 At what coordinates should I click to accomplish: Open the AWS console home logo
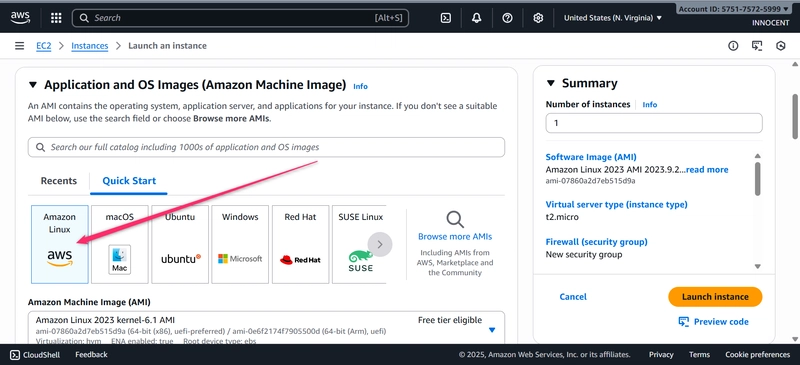[20, 18]
